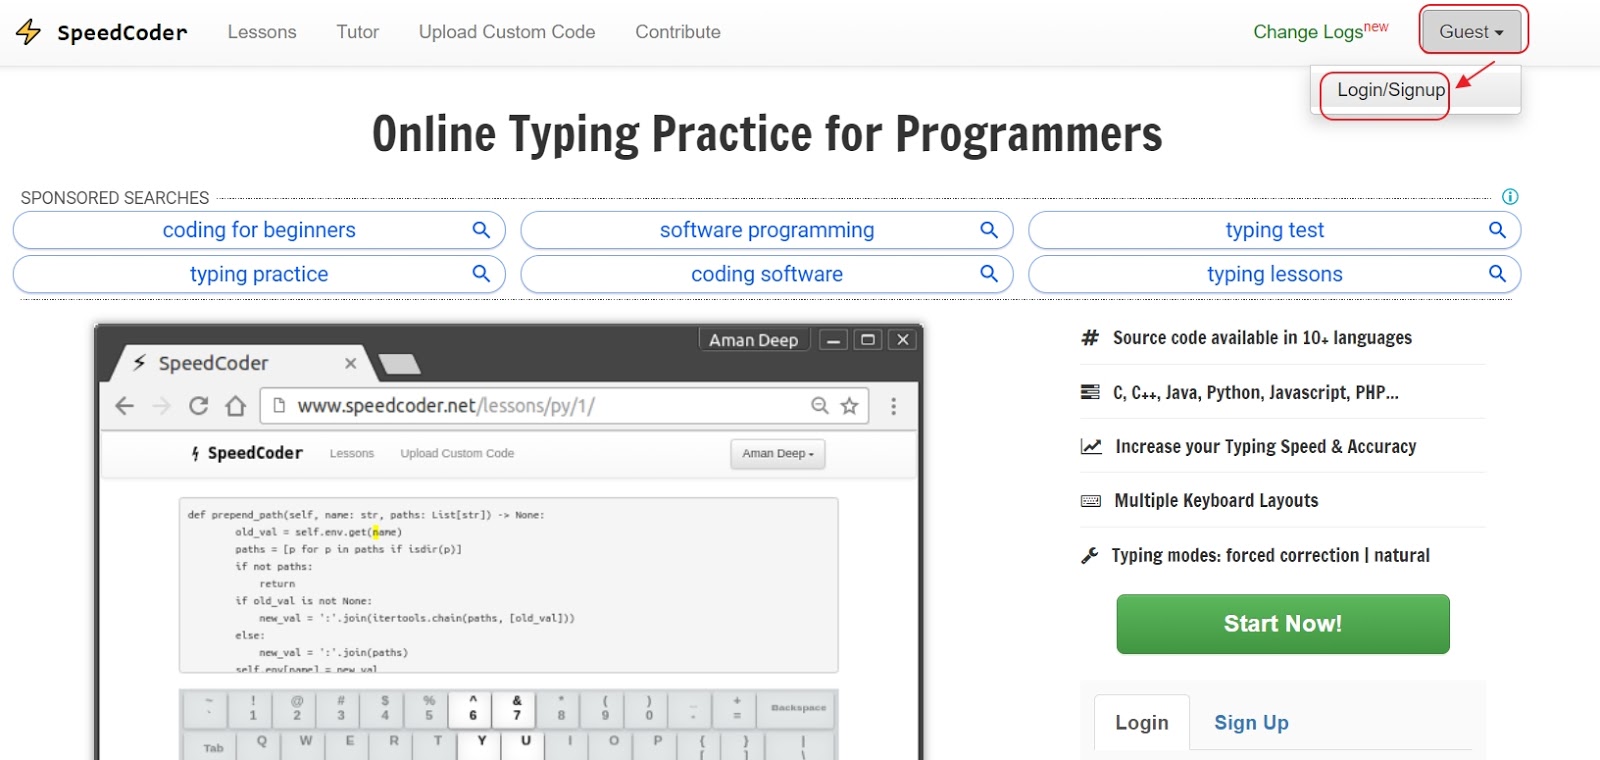This screenshot has width=1600, height=760.
Task: Switch to the Sign Up tab
Action: (1251, 722)
